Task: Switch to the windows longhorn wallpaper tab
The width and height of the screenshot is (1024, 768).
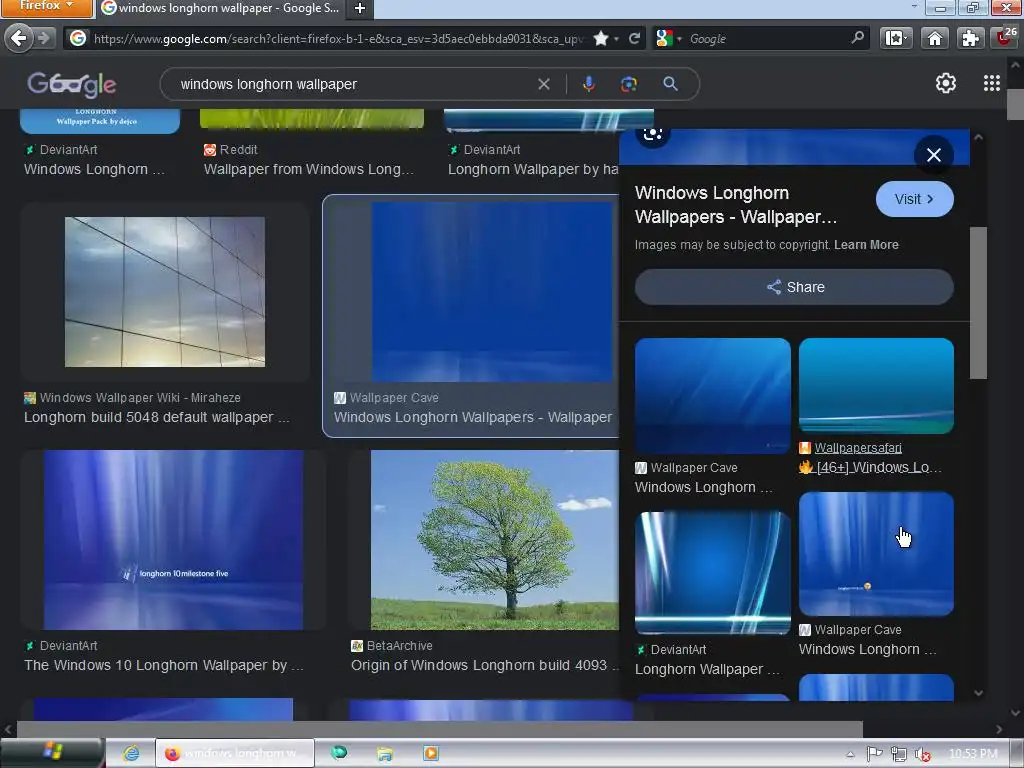Action: 221,8
